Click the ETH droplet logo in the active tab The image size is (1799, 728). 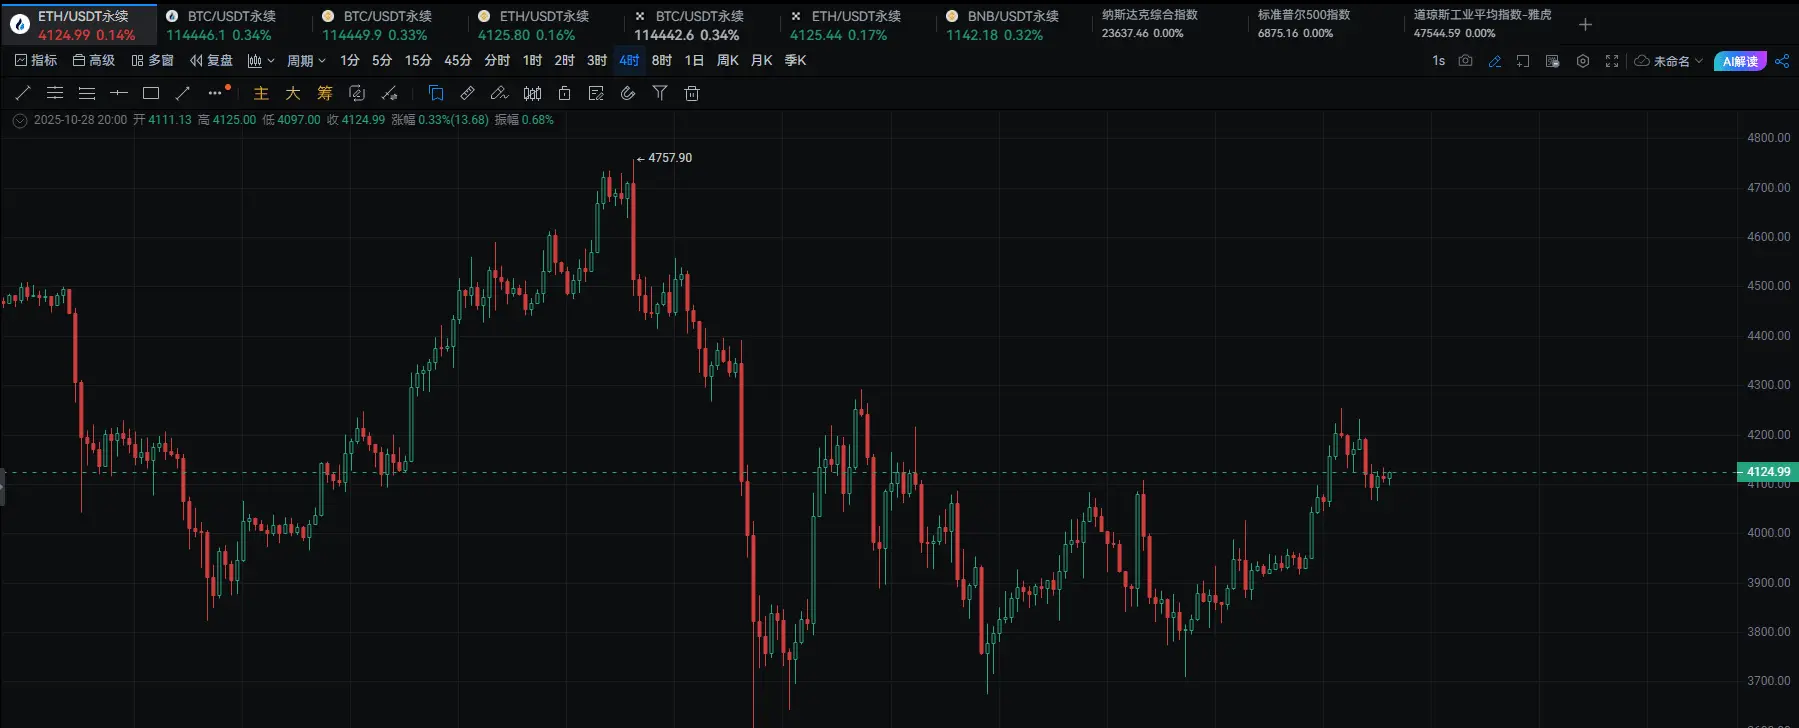tap(19, 25)
